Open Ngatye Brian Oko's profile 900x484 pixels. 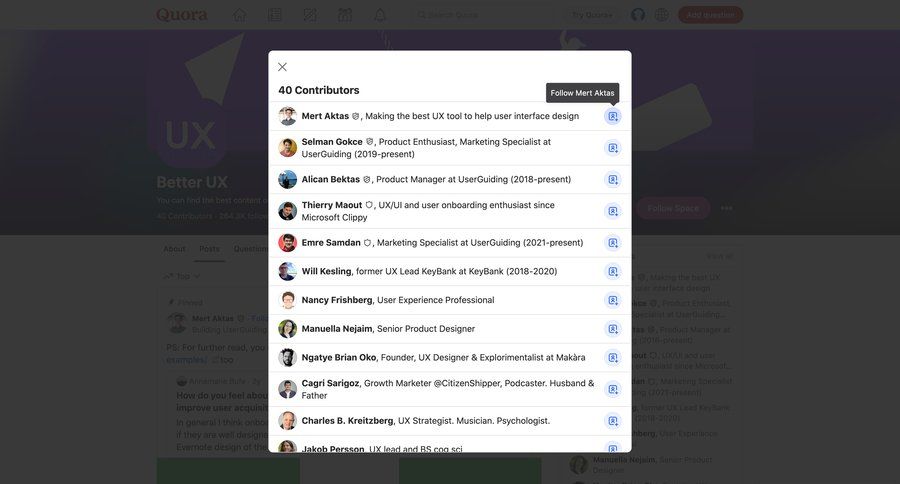tap(339, 357)
